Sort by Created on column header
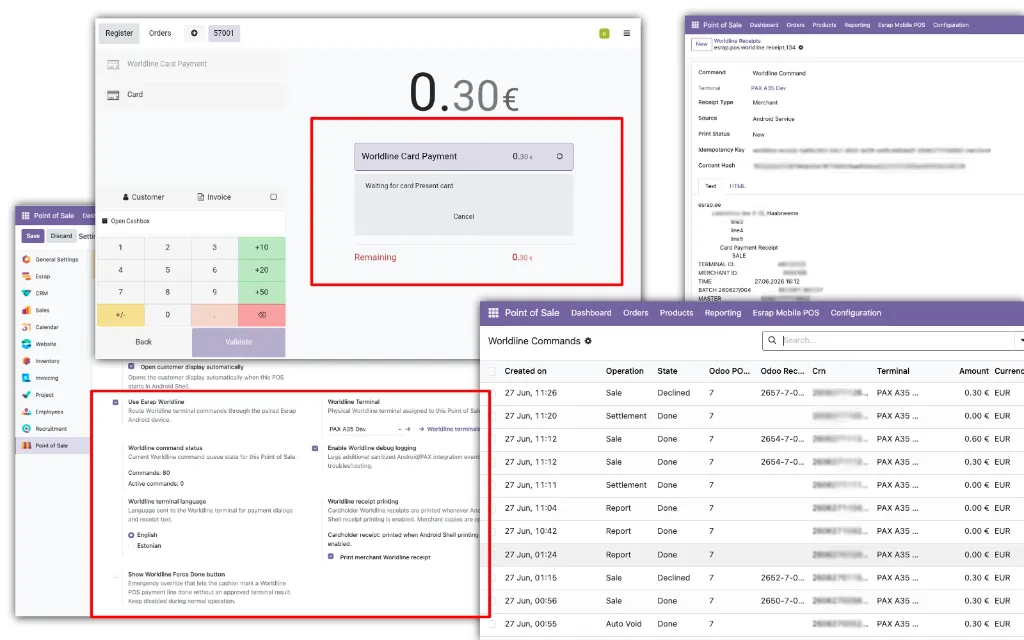Viewport: 1024px width, 640px height. 525,371
